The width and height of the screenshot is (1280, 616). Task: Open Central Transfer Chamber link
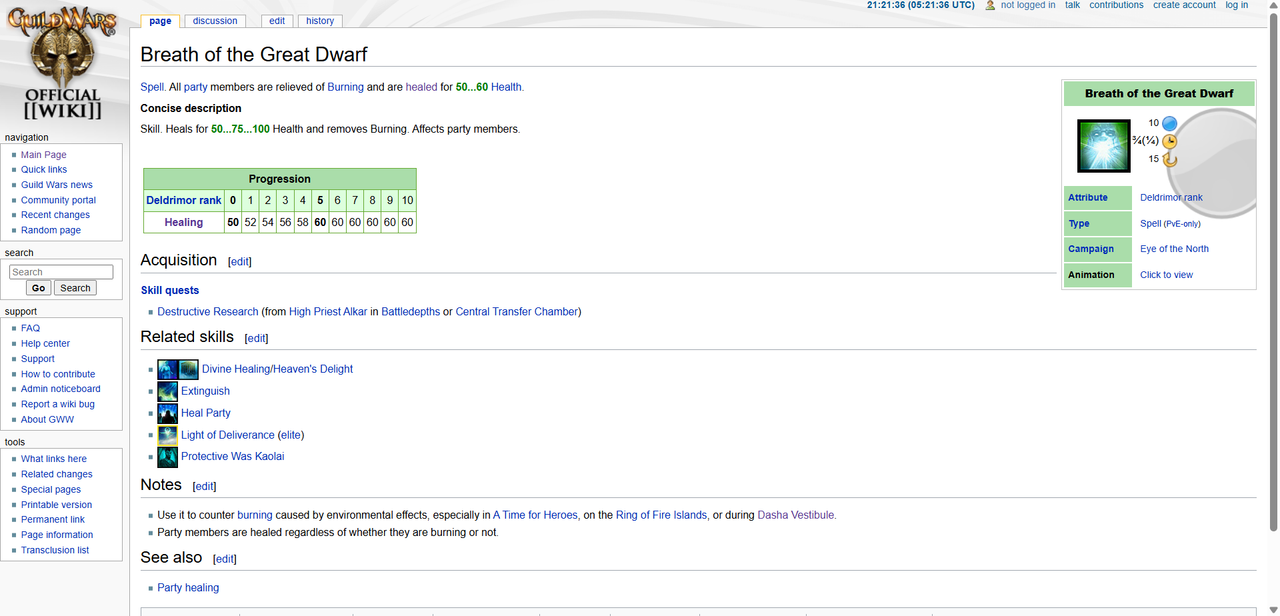click(517, 312)
